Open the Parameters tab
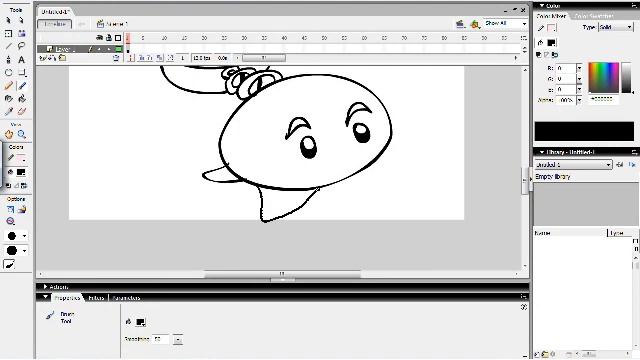This screenshot has width=640, height=360. tap(126, 298)
